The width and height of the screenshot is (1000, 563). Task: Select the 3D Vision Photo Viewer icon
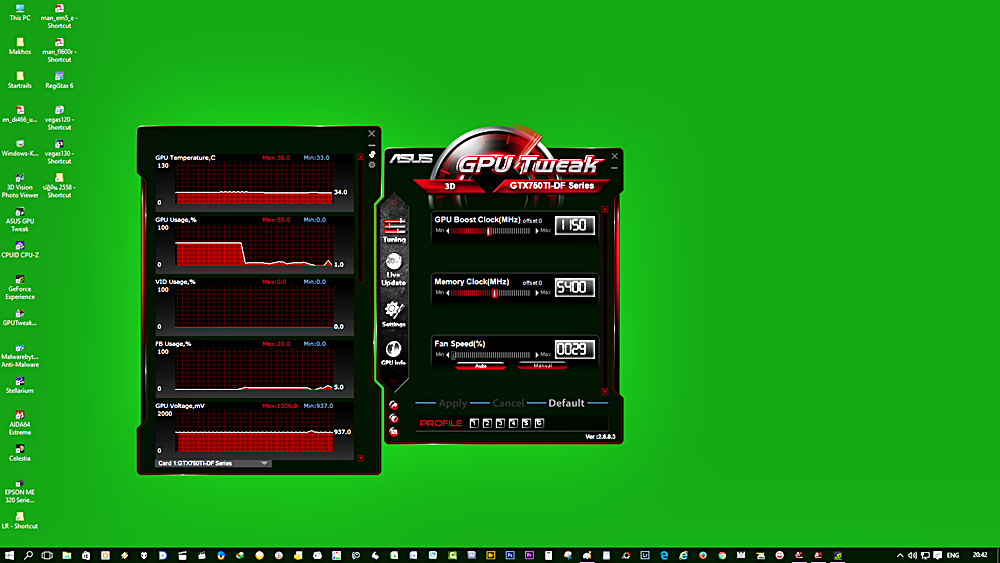[x=20, y=186]
